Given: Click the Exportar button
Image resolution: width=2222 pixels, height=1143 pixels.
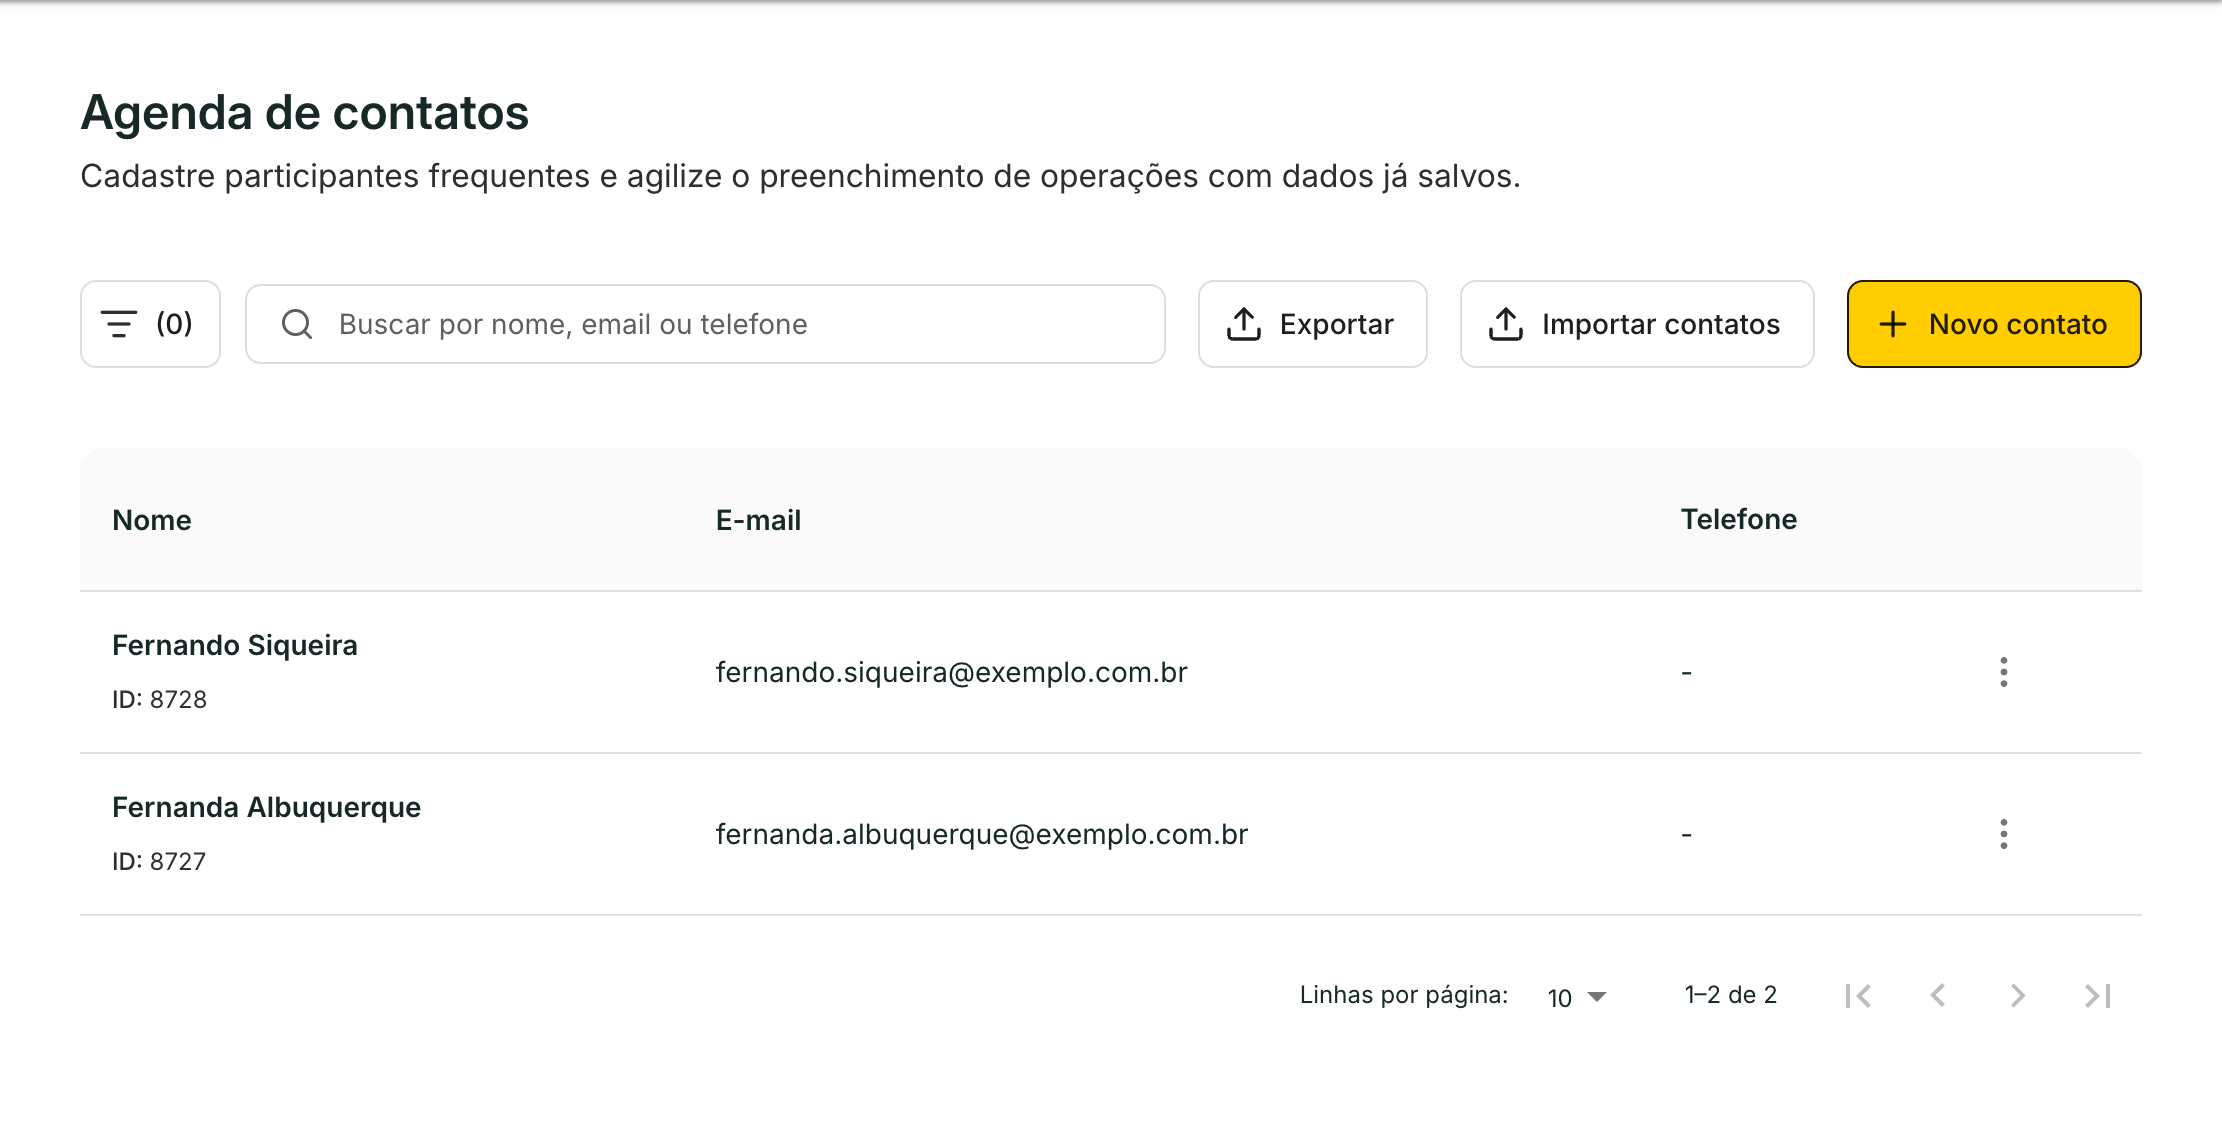Looking at the screenshot, I should coord(1312,324).
